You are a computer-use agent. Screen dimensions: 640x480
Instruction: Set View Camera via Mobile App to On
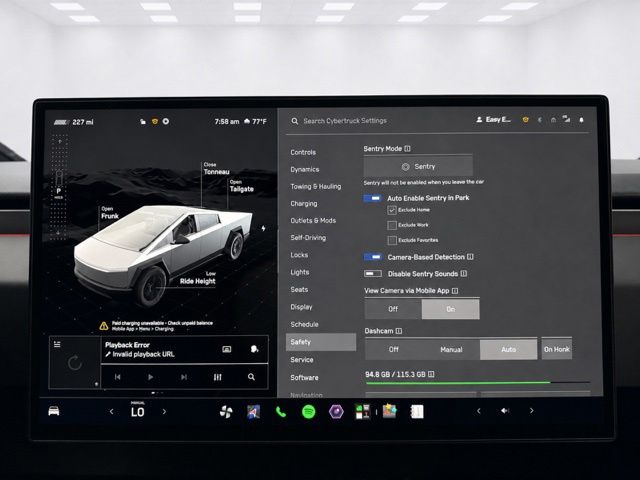pyautogui.click(x=451, y=309)
